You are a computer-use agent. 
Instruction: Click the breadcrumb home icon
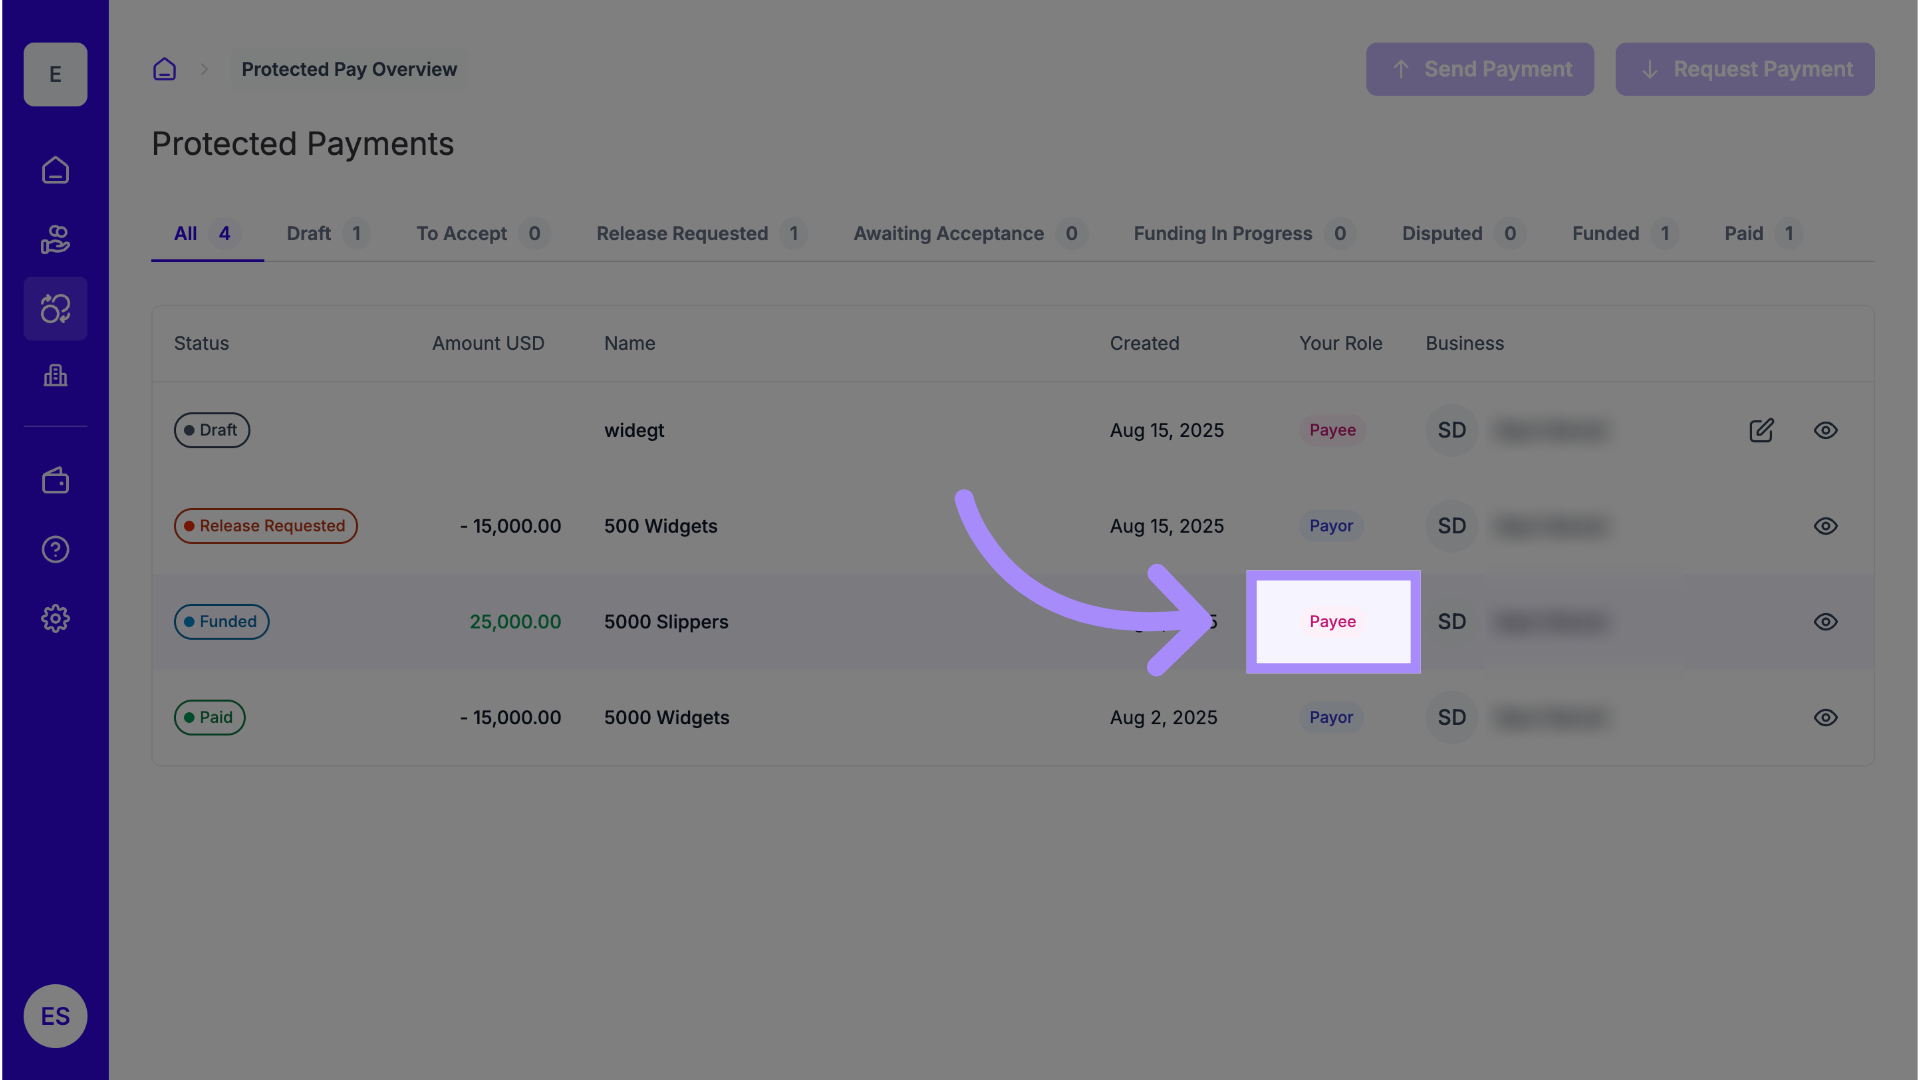(164, 70)
